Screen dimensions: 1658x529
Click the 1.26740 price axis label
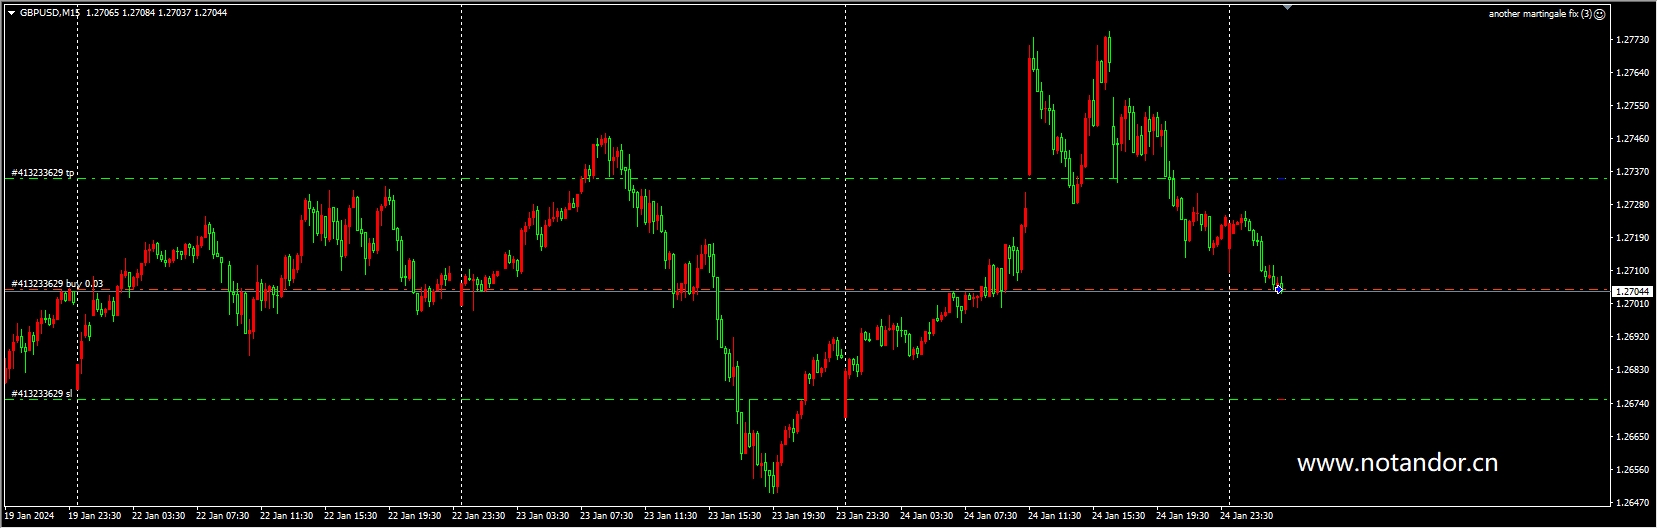1632,404
